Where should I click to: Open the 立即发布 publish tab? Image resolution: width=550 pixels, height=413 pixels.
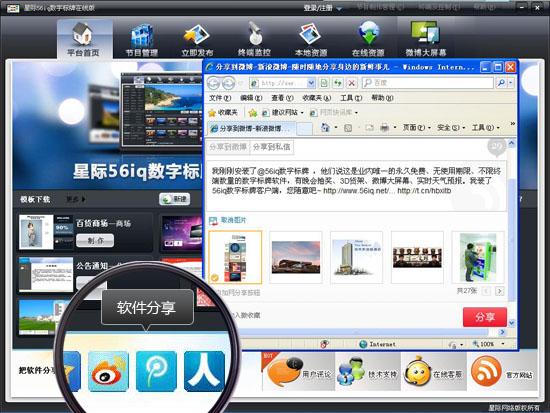[197, 39]
